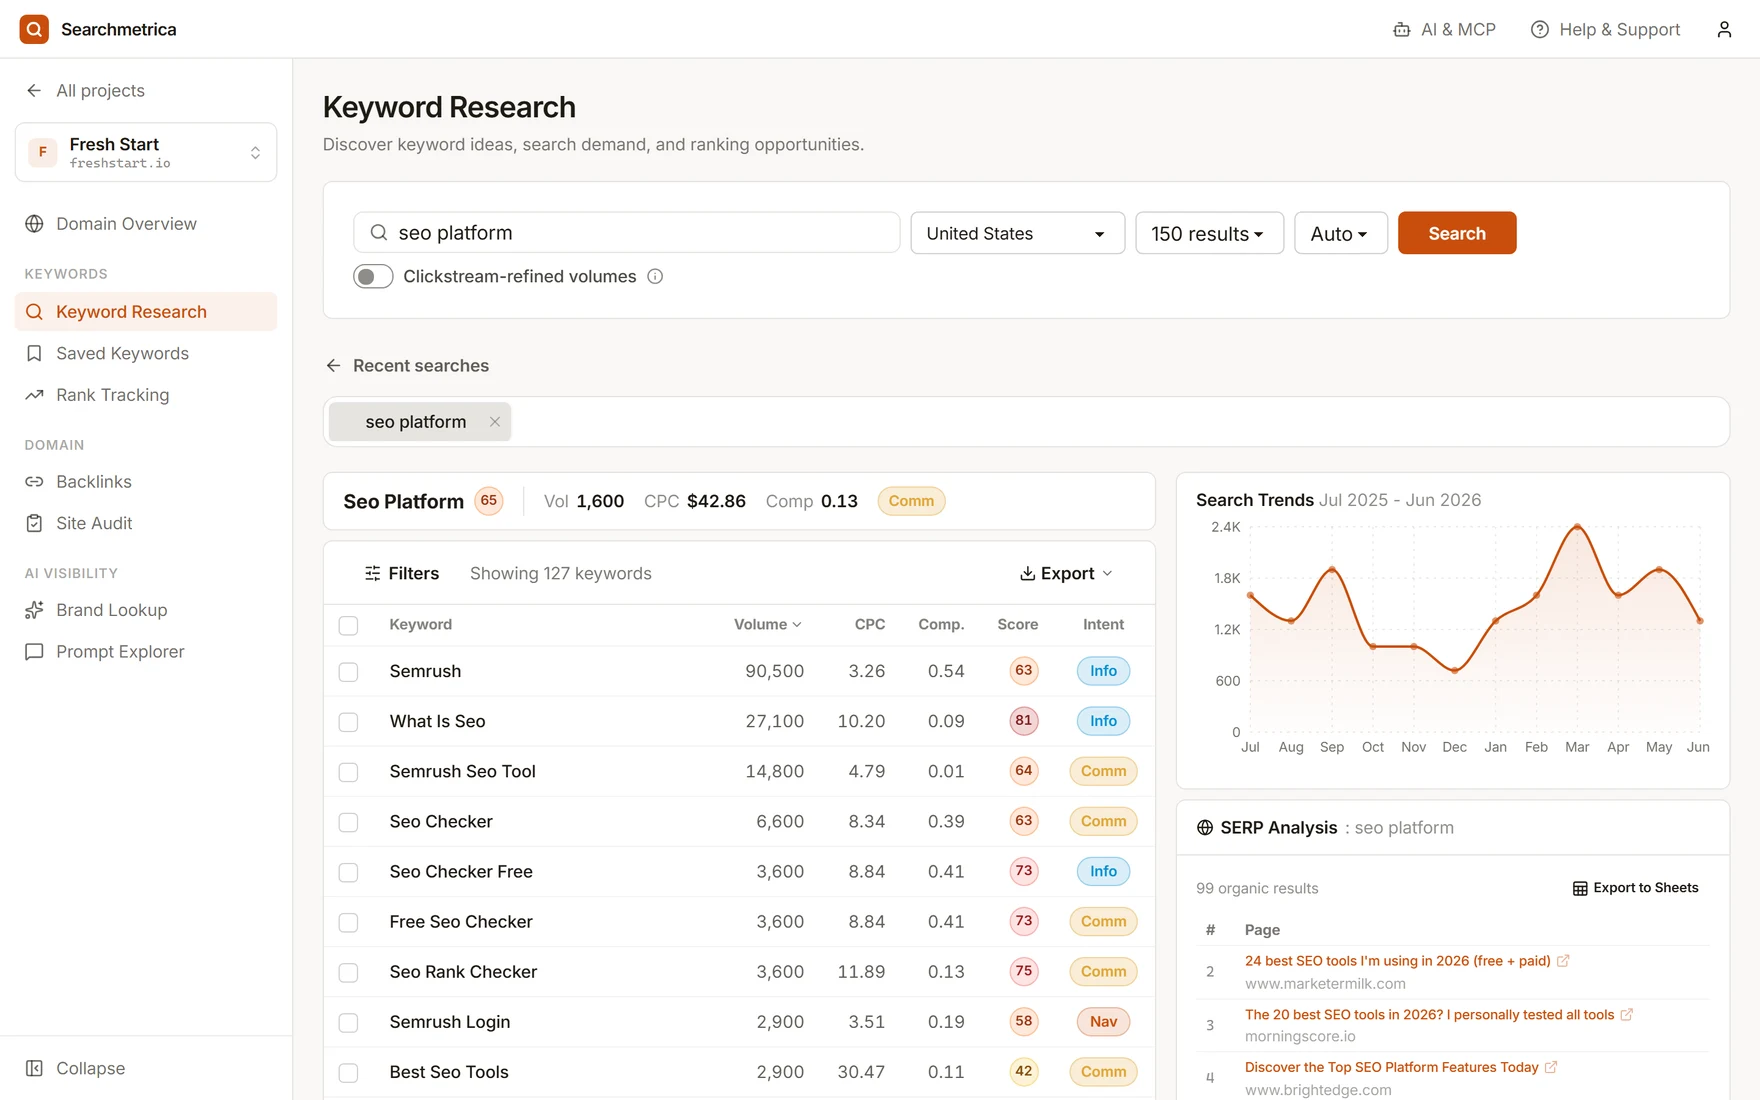
Task: Open the Auto mode dropdown
Action: [x=1340, y=233]
